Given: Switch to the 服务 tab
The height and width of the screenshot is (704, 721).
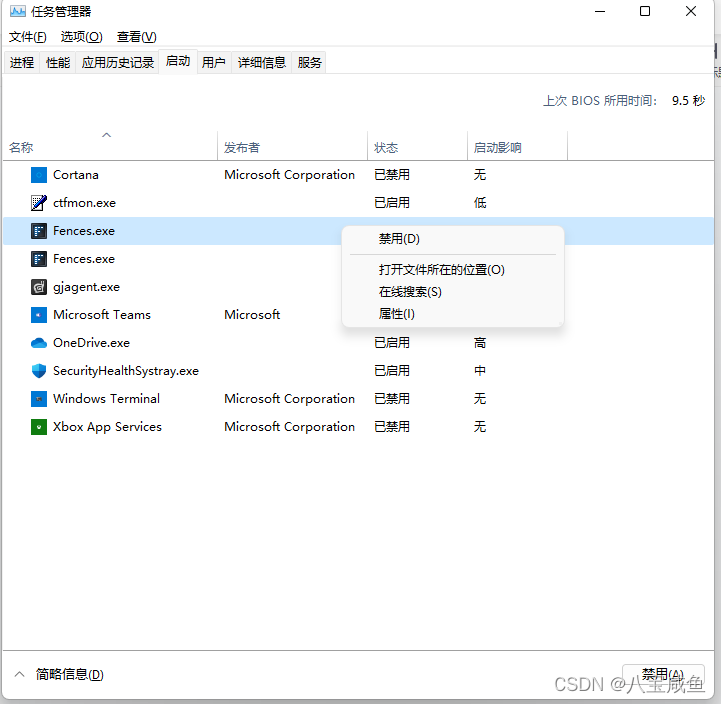Looking at the screenshot, I should [x=309, y=63].
